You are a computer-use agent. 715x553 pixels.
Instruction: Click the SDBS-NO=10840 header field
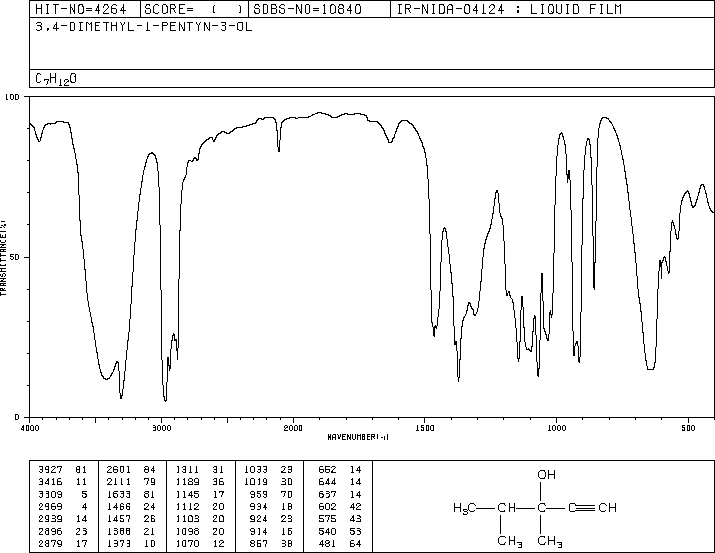click(319, 9)
